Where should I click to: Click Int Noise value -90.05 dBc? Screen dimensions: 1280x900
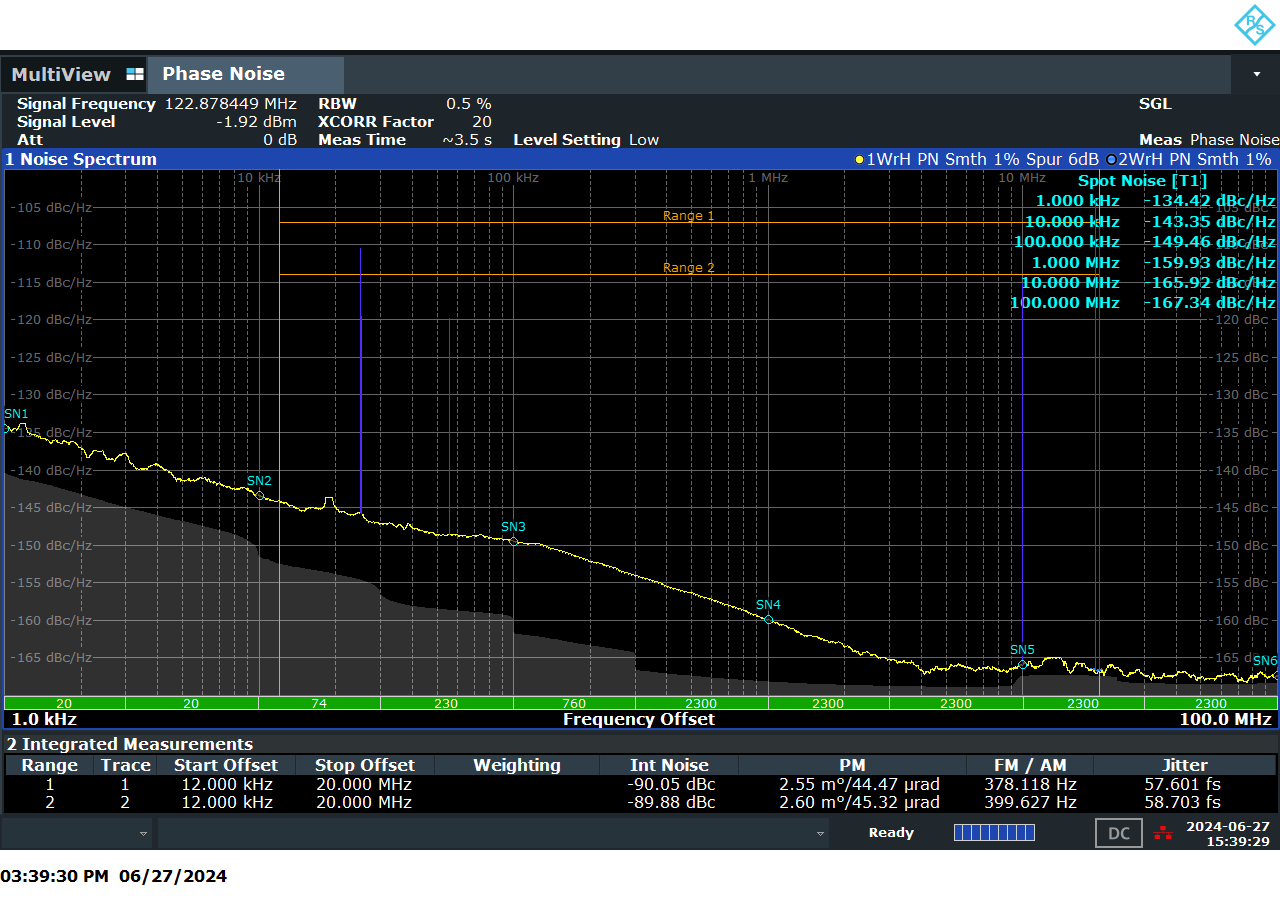click(671, 784)
